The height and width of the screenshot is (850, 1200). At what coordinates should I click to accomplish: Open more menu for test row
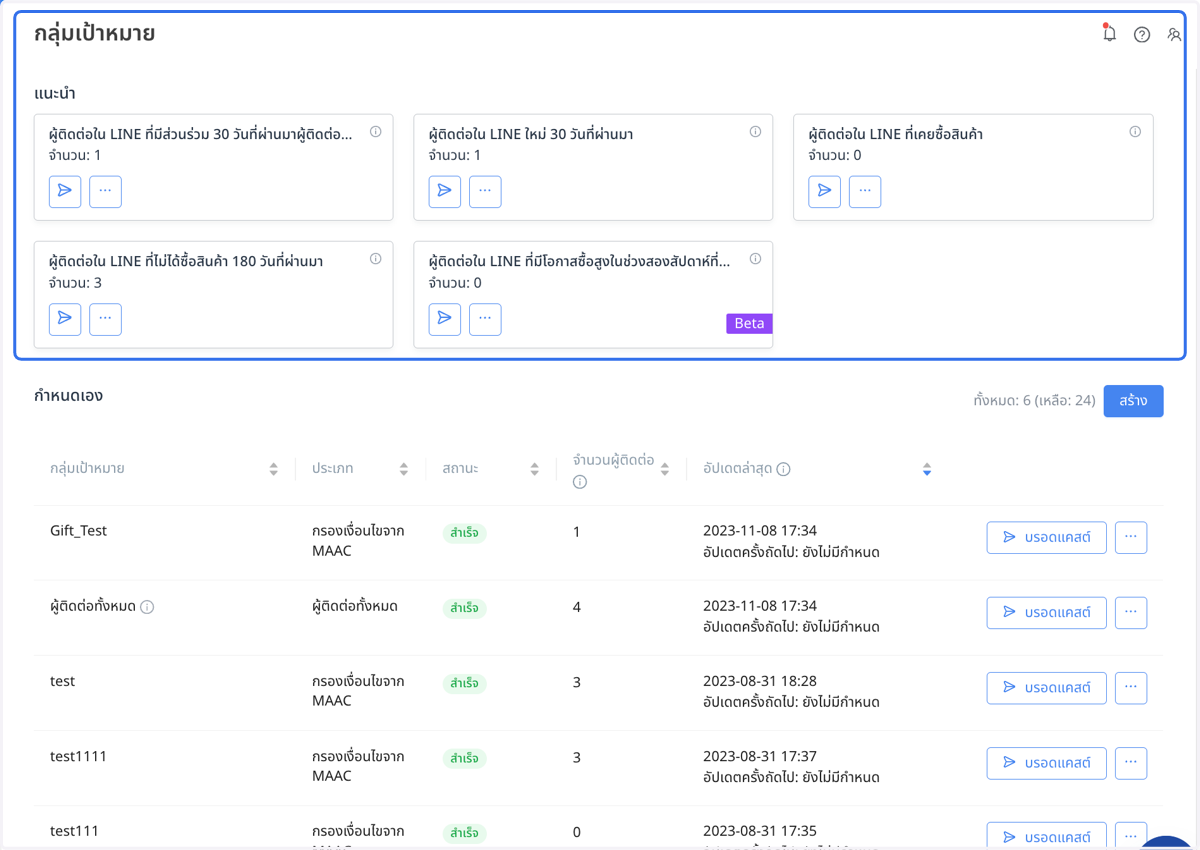click(x=1131, y=688)
